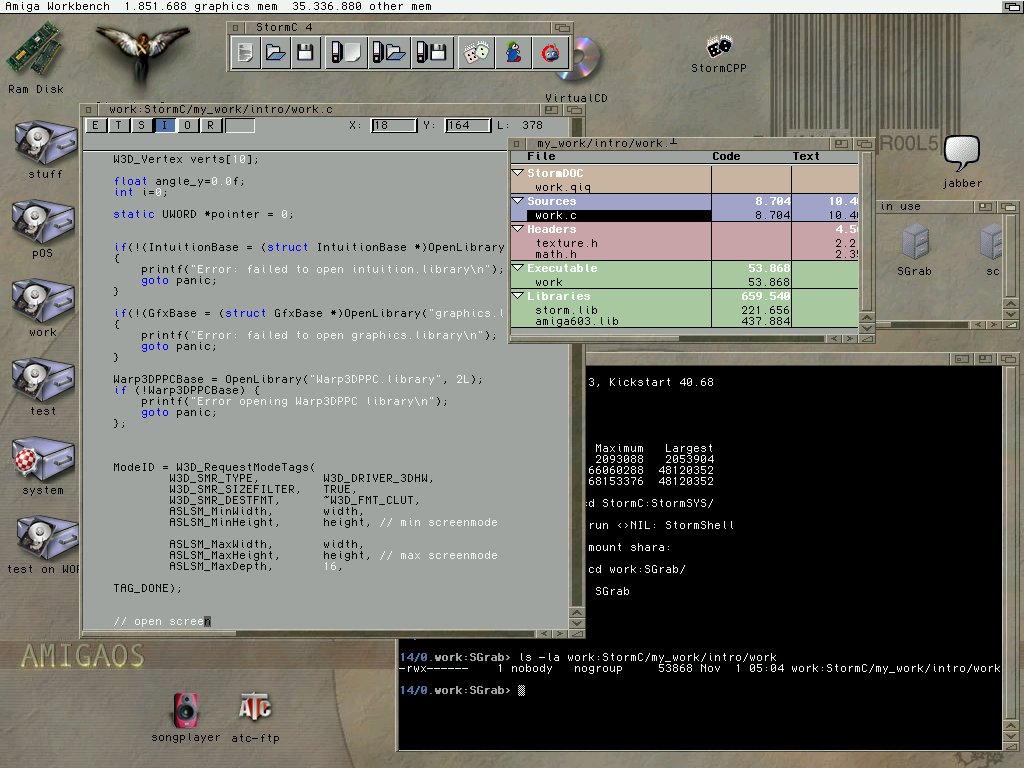Click the editor's scroll down arrow
Screen dimensions: 1024x768
tap(577, 624)
